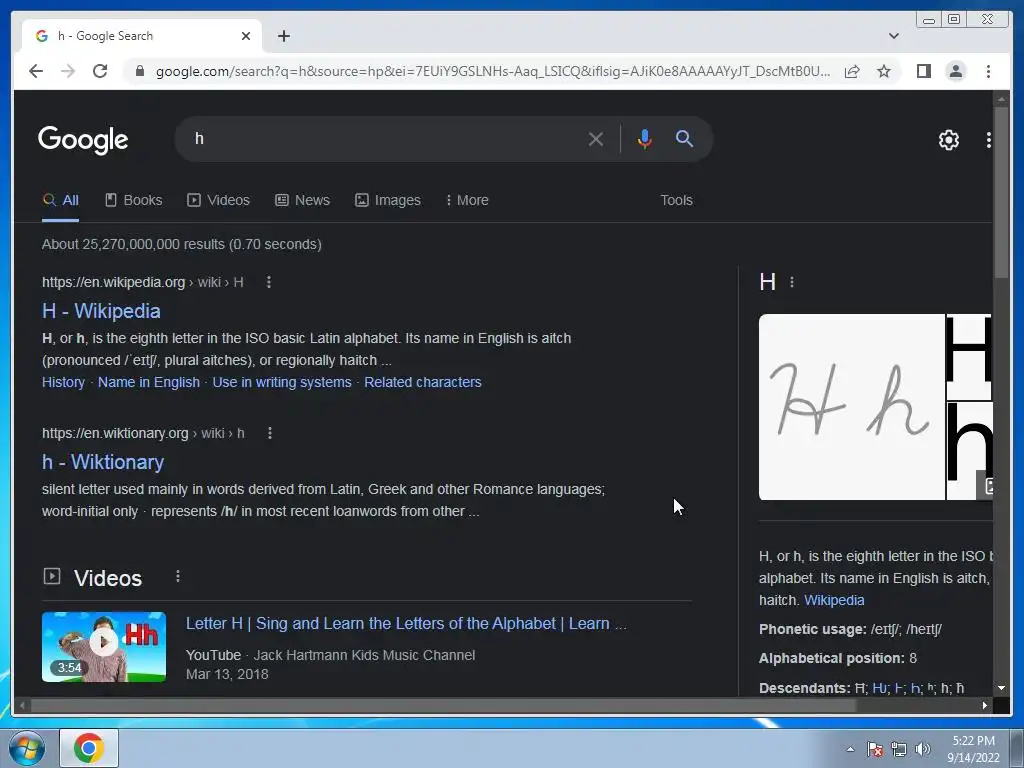The image size is (1024, 768).
Task: Expand the More search categories menu
Action: coord(467,200)
